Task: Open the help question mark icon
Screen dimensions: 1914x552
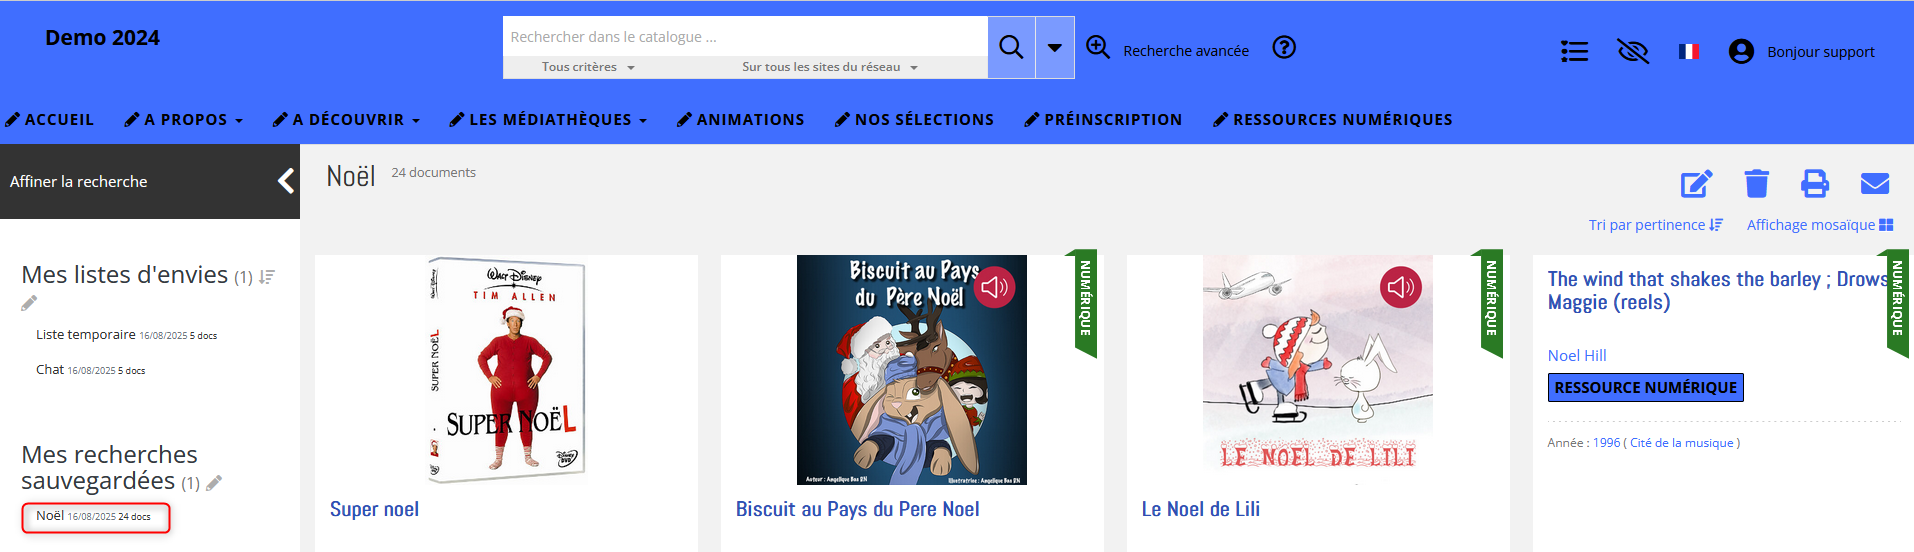Action: tap(1284, 47)
